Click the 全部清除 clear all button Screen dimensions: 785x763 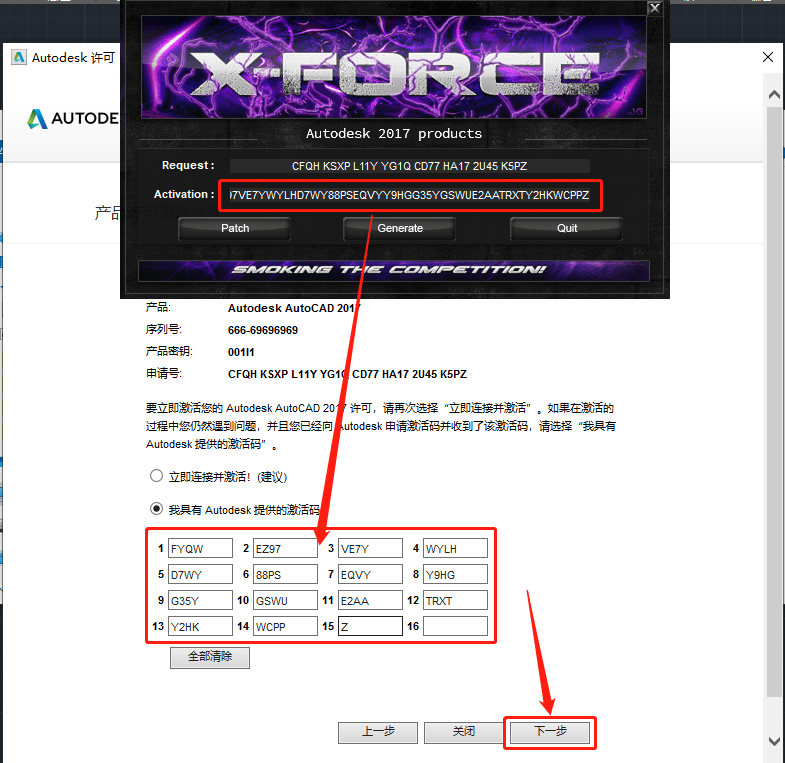[x=210, y=657]
